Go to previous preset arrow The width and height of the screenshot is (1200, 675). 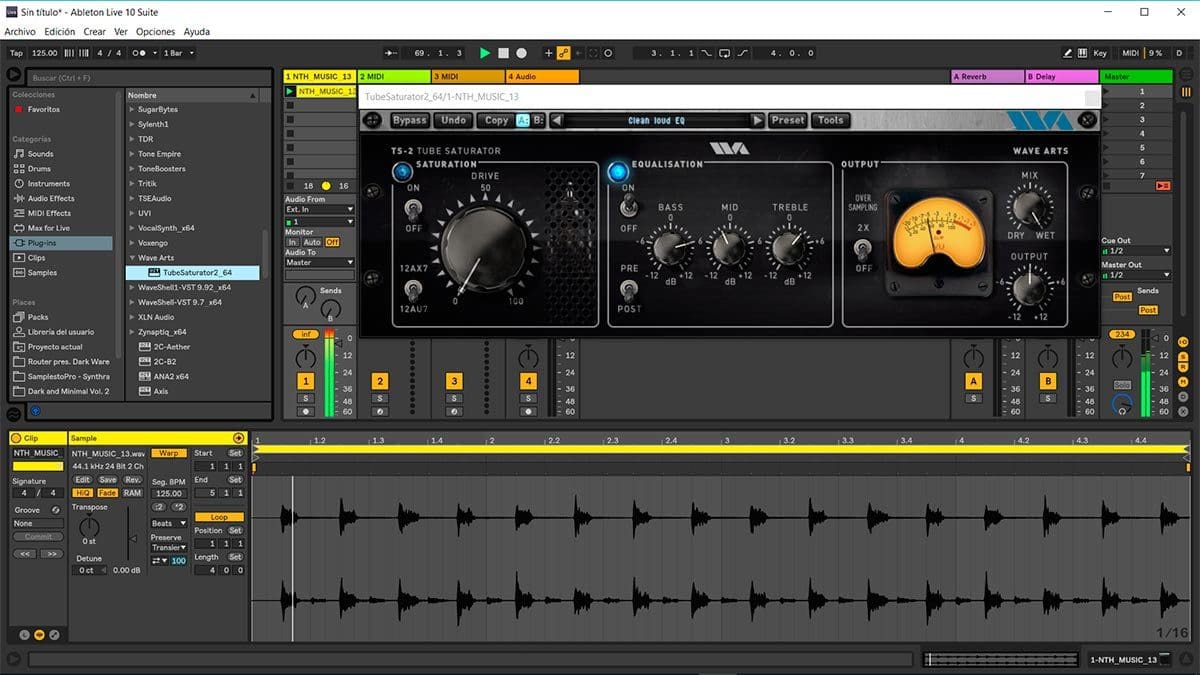pos(556,120)
